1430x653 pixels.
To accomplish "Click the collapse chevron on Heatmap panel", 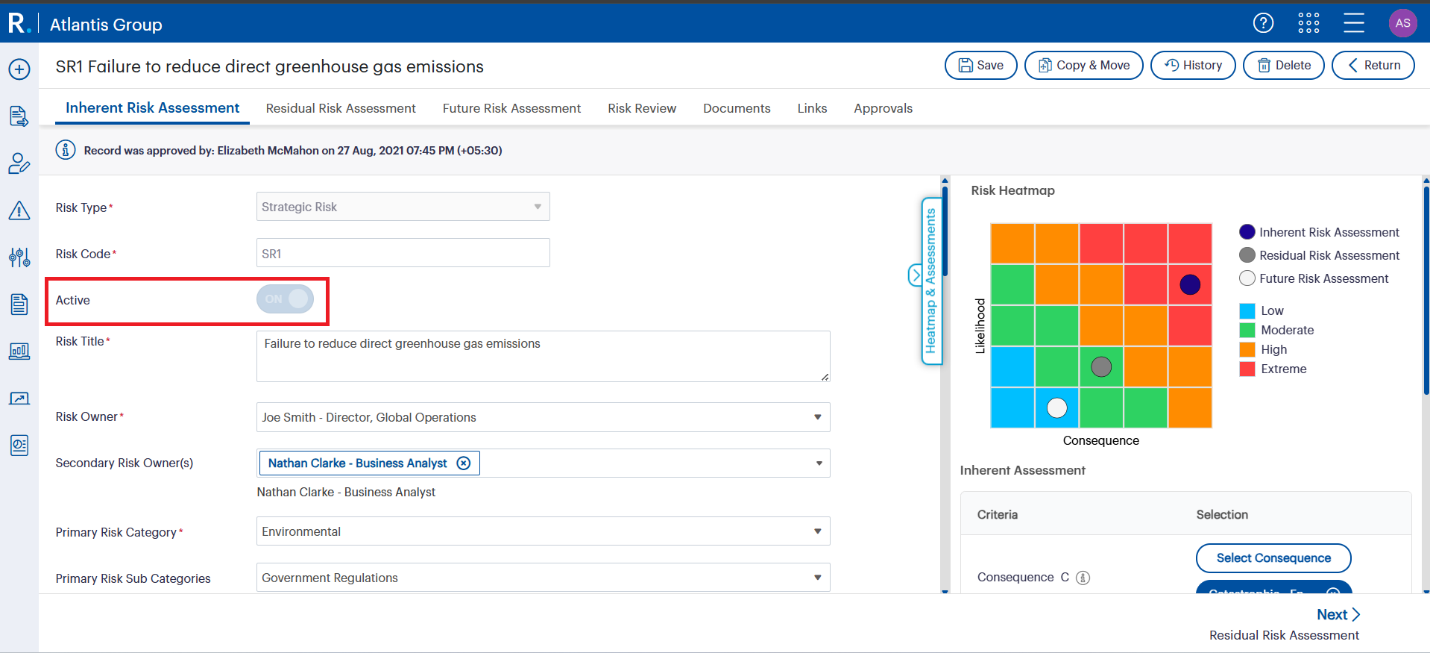I will pos(915,275).
